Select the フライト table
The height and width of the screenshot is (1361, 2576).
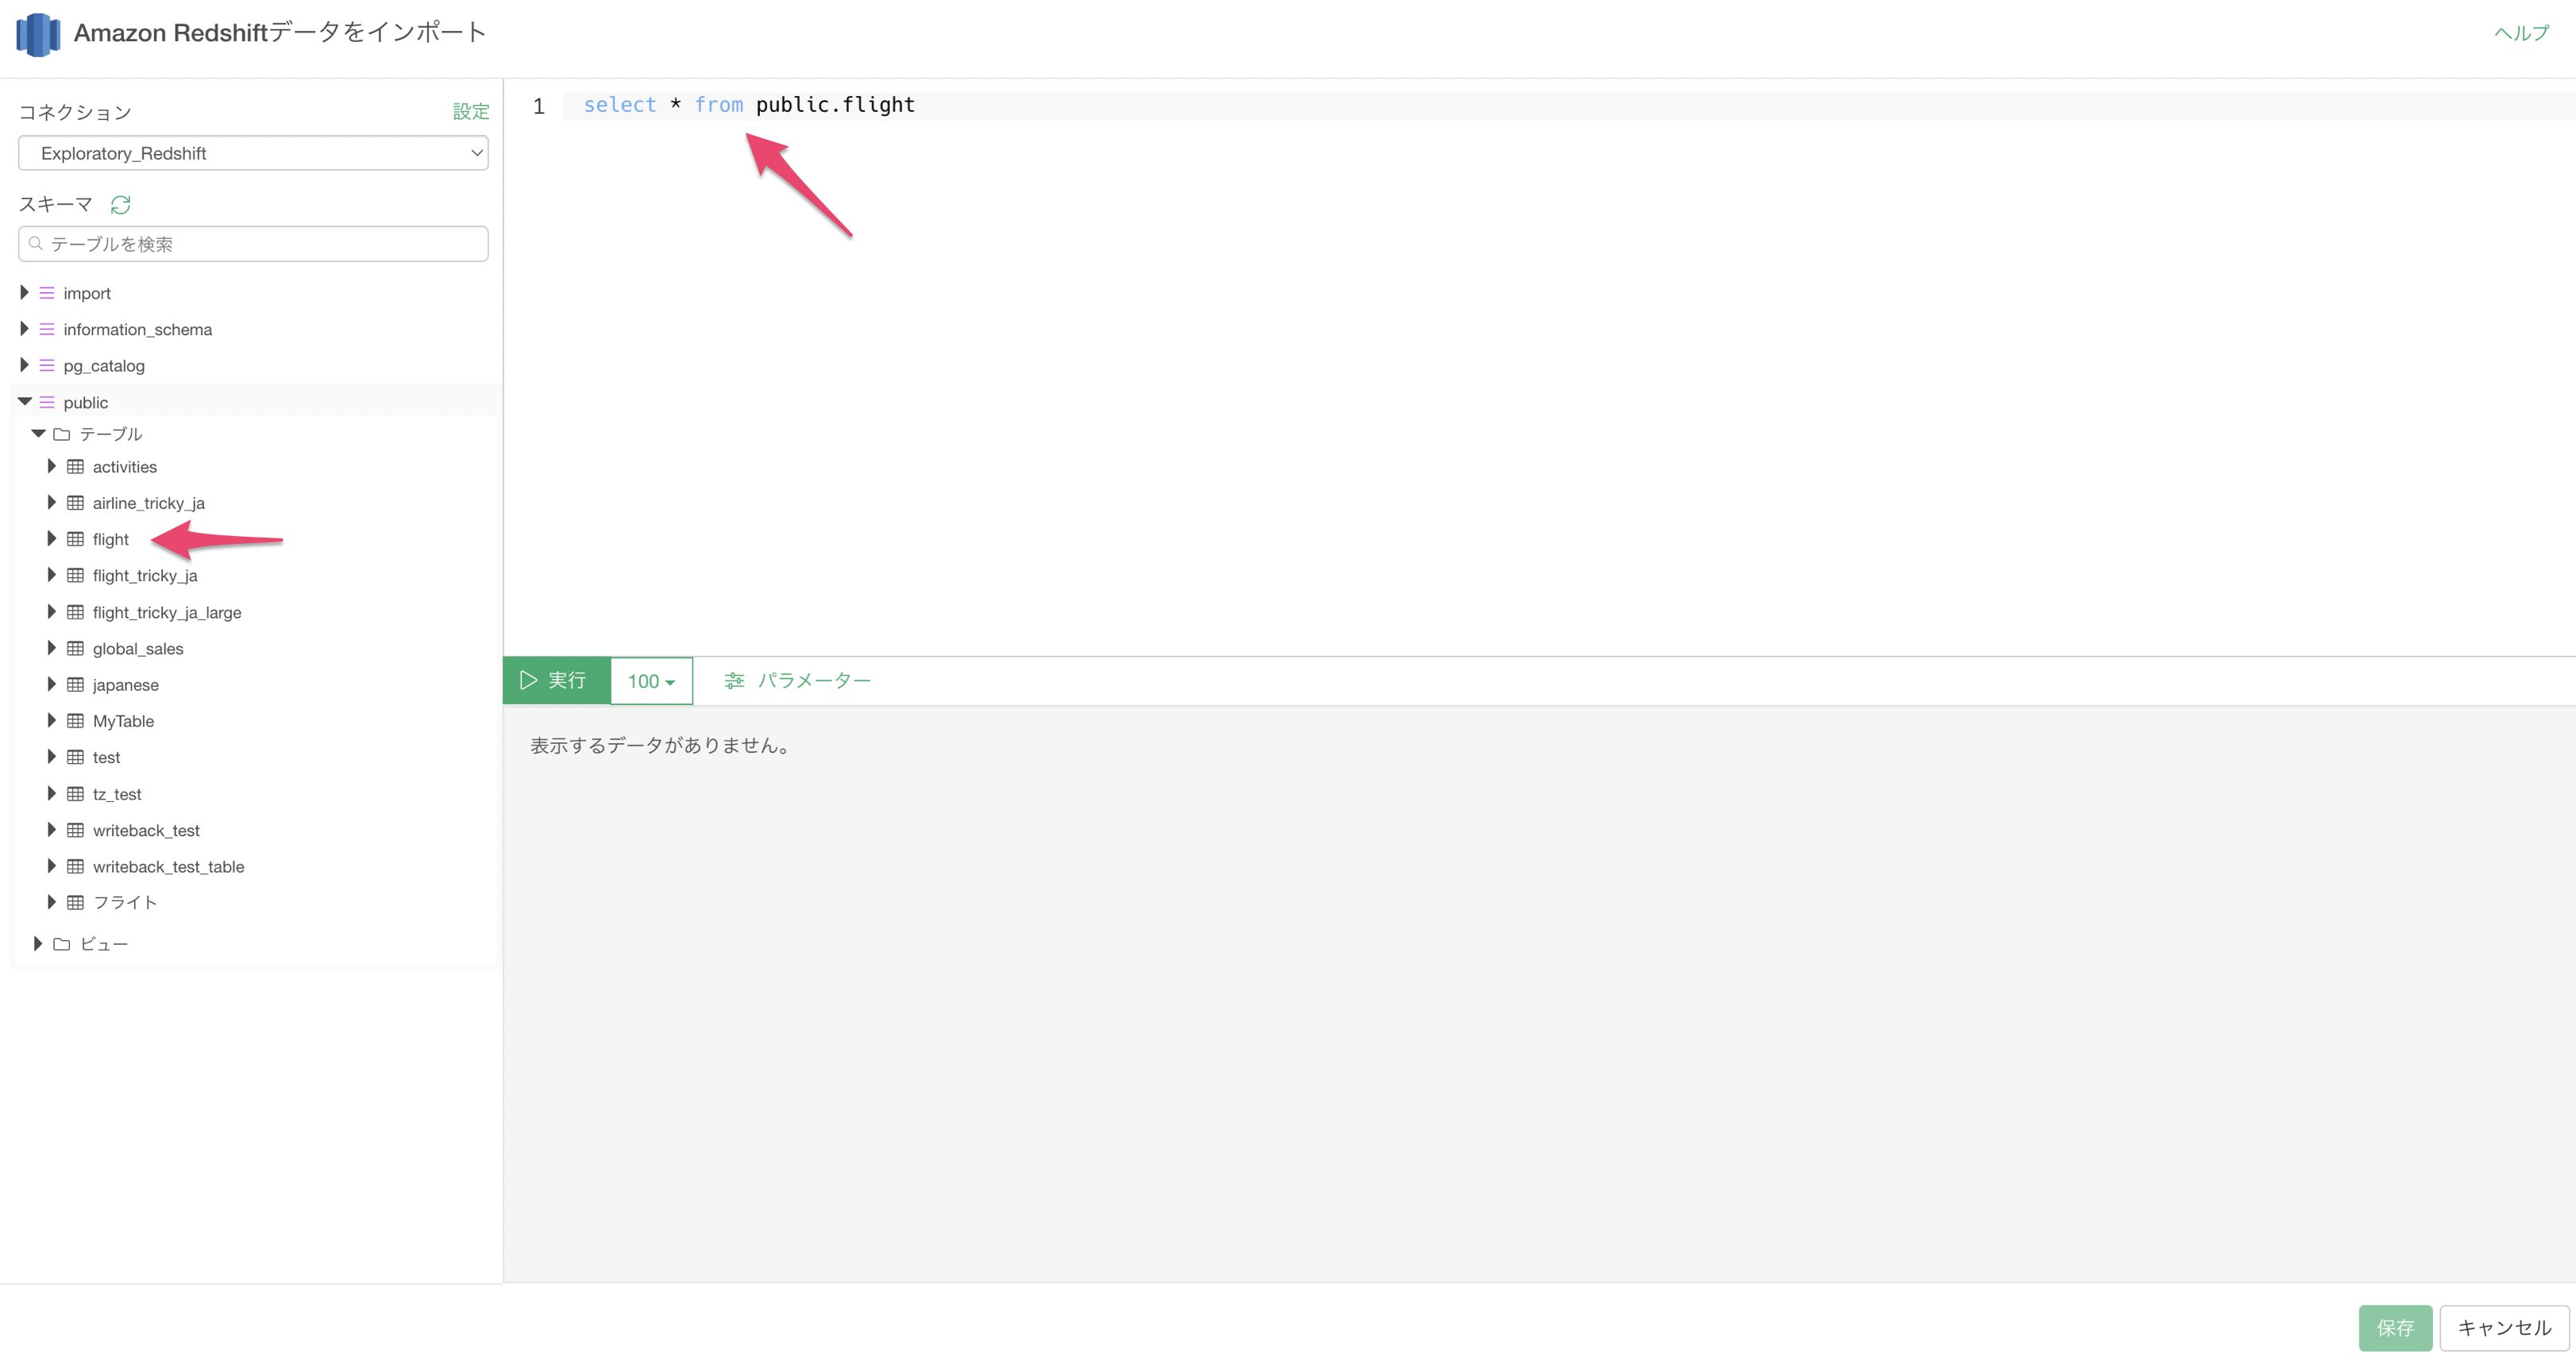pyautogui.click(x=125, y=903)
